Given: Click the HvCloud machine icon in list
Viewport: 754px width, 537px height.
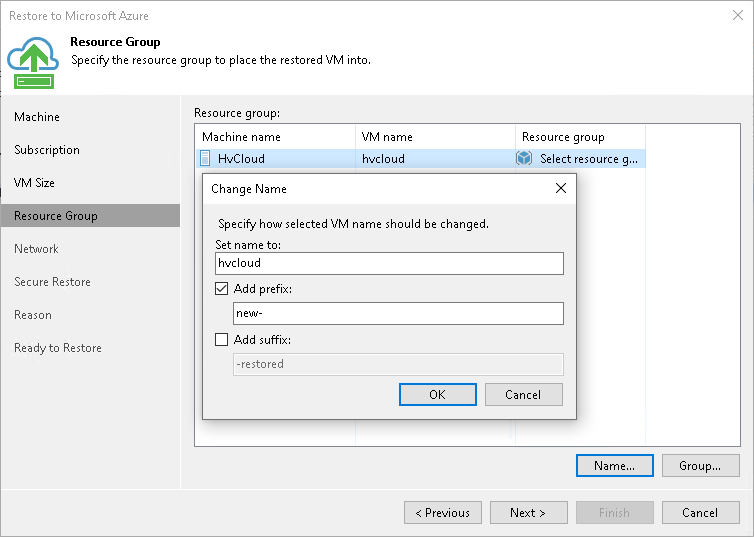Looking at the screenshot, I should tap(206, 158).
